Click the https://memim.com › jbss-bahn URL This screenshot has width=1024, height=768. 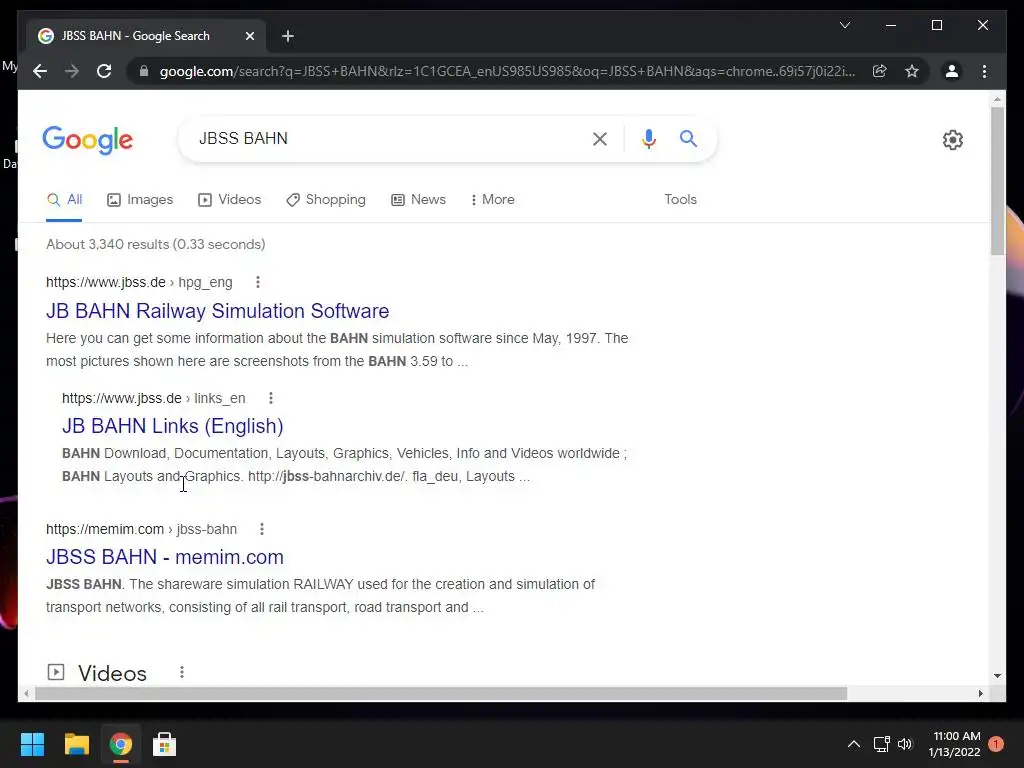point(141,529)
